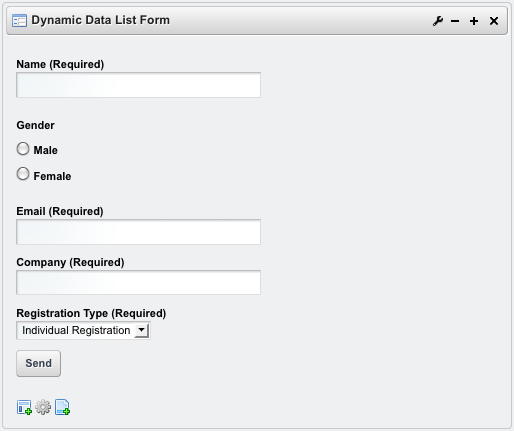Click the dropdown arrow next to Individual Registration
This screenshot has width=514, height=431.
(x=142, y=330)
